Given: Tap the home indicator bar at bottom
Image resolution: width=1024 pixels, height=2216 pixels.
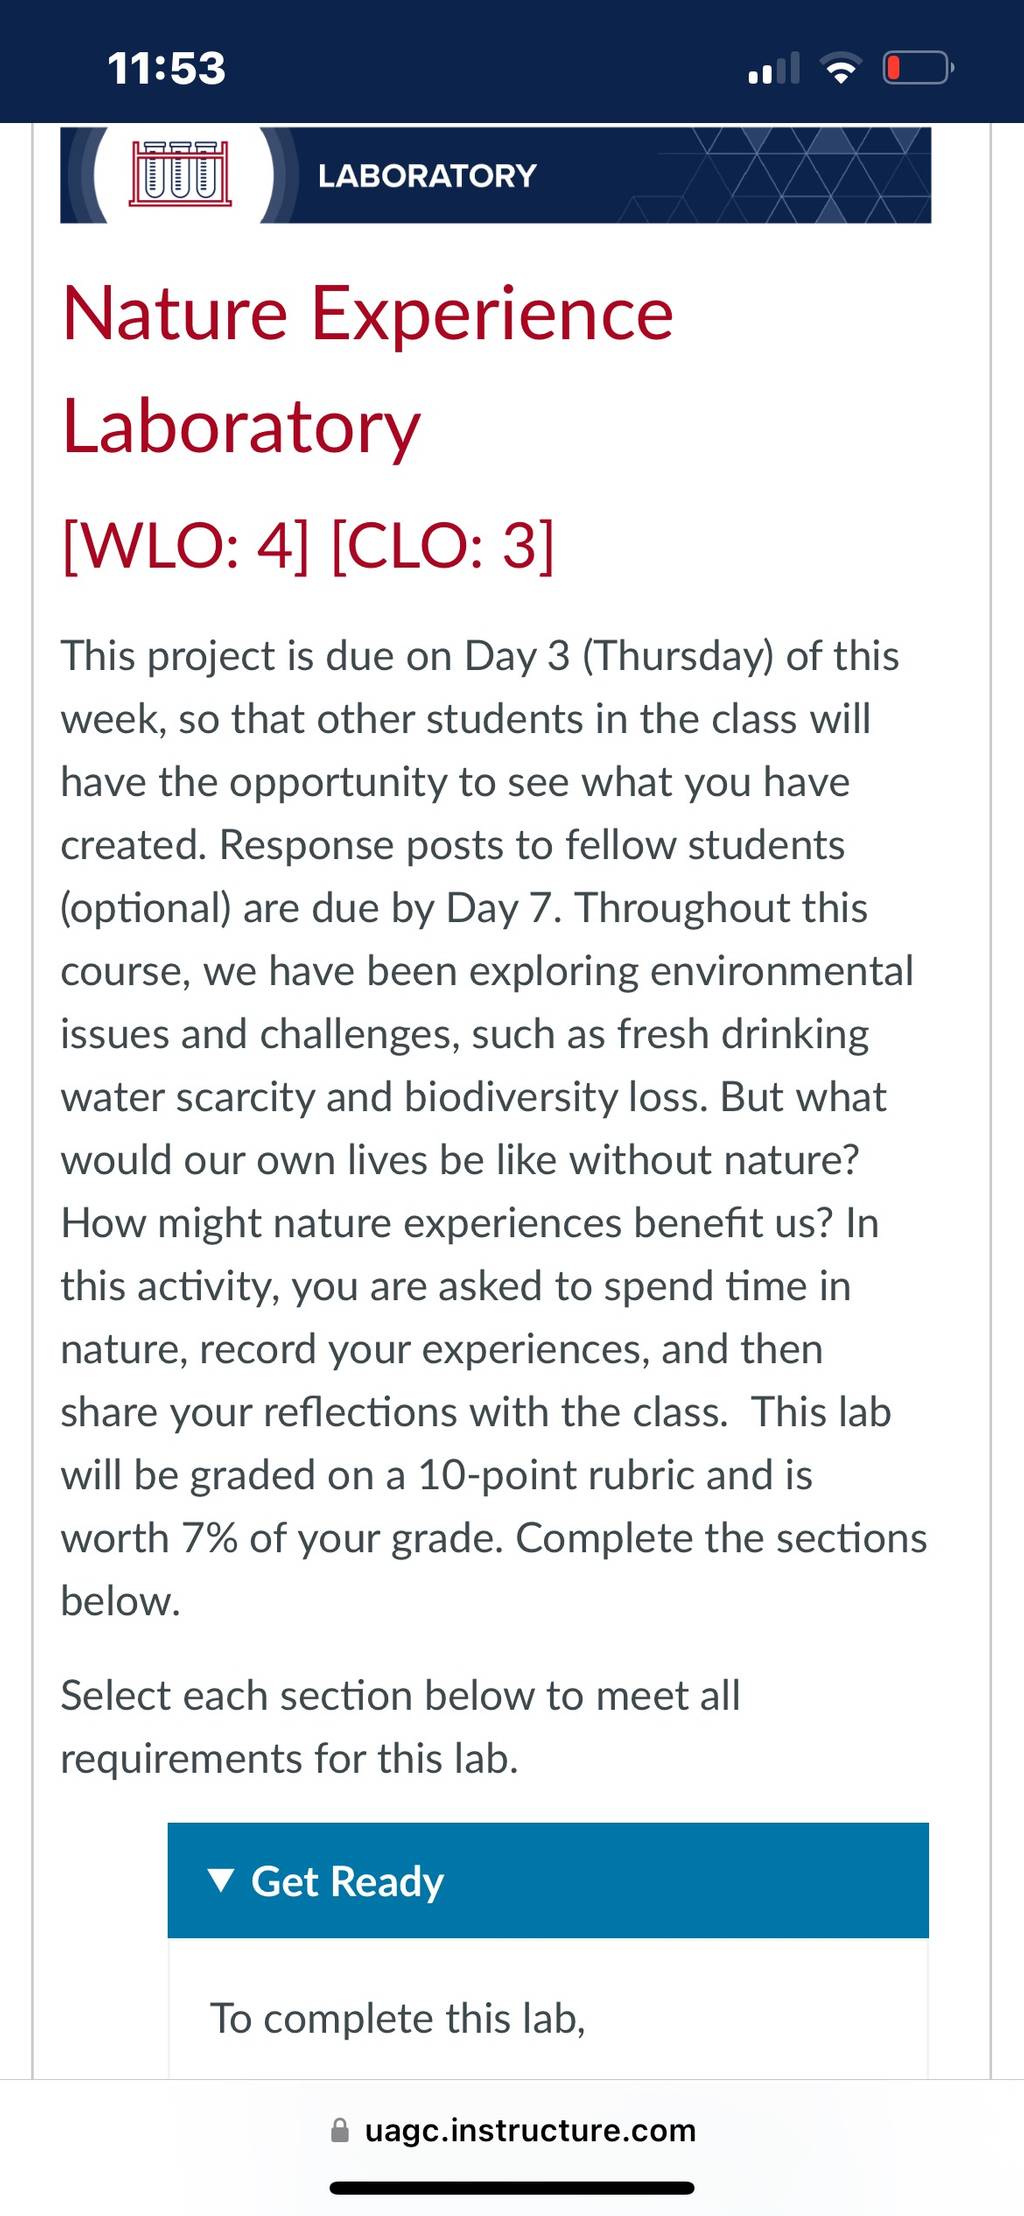Looking at the screenshot, I should point(512,2188).
